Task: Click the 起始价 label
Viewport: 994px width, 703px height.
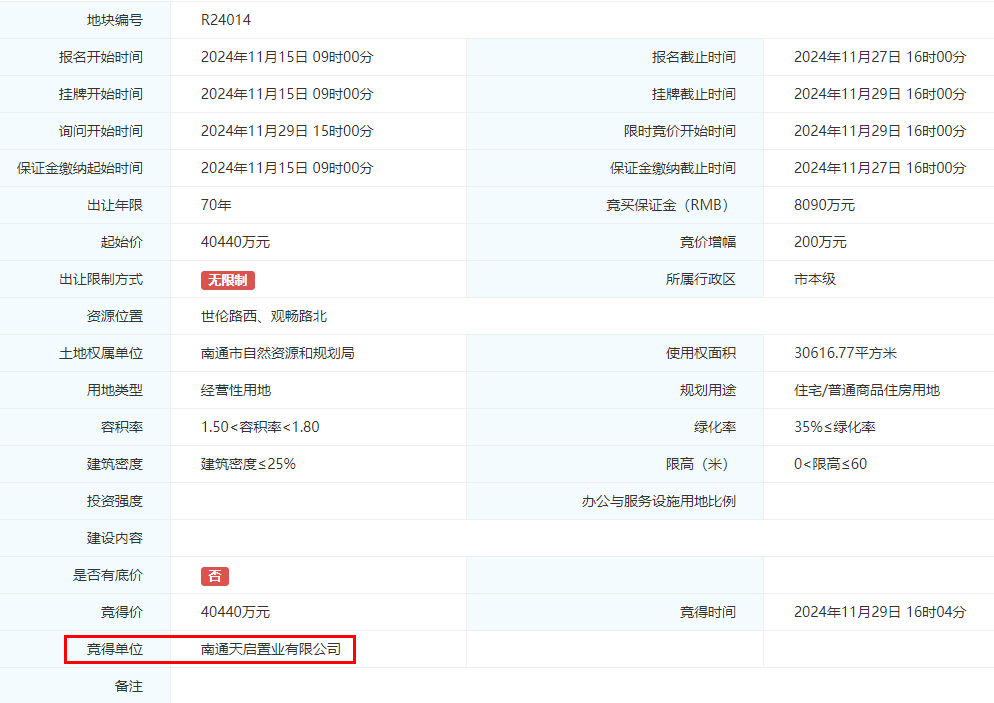Action: coord(122,242)
